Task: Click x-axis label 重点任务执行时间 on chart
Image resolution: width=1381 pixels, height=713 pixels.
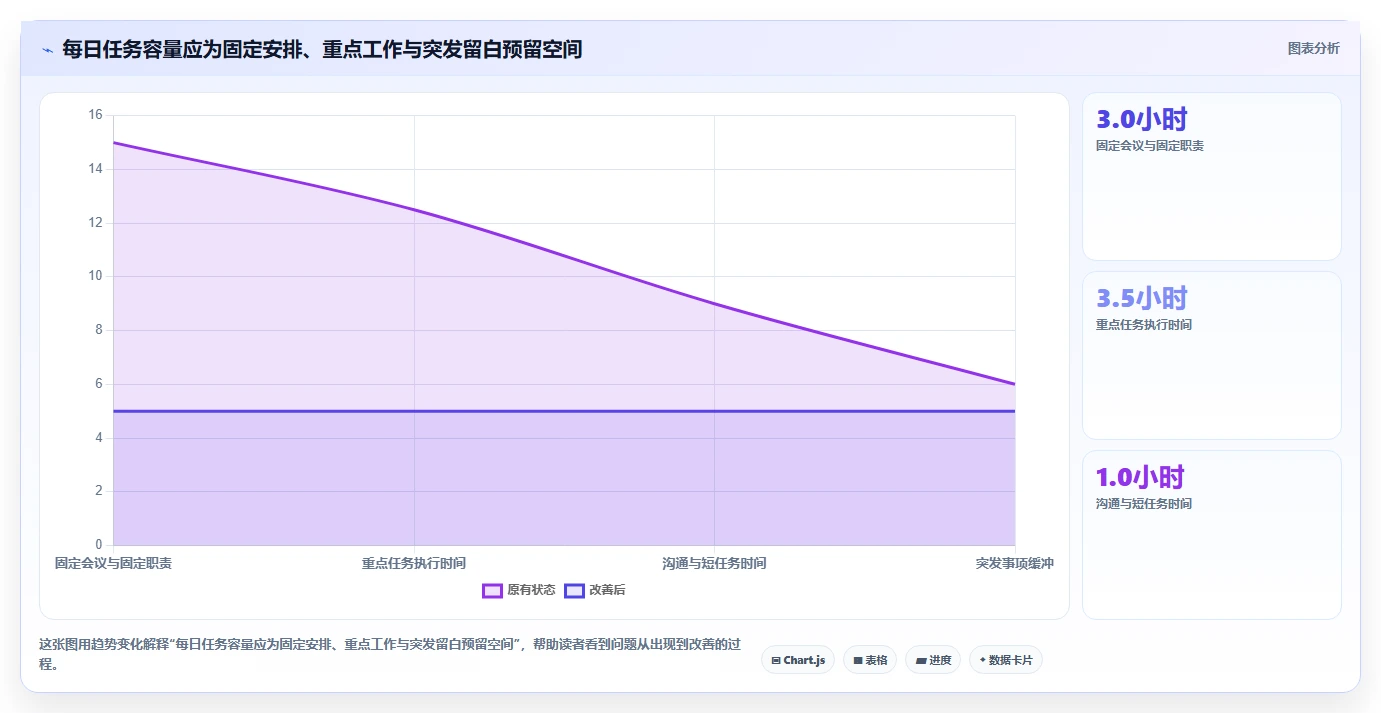Action: [414, 563]
